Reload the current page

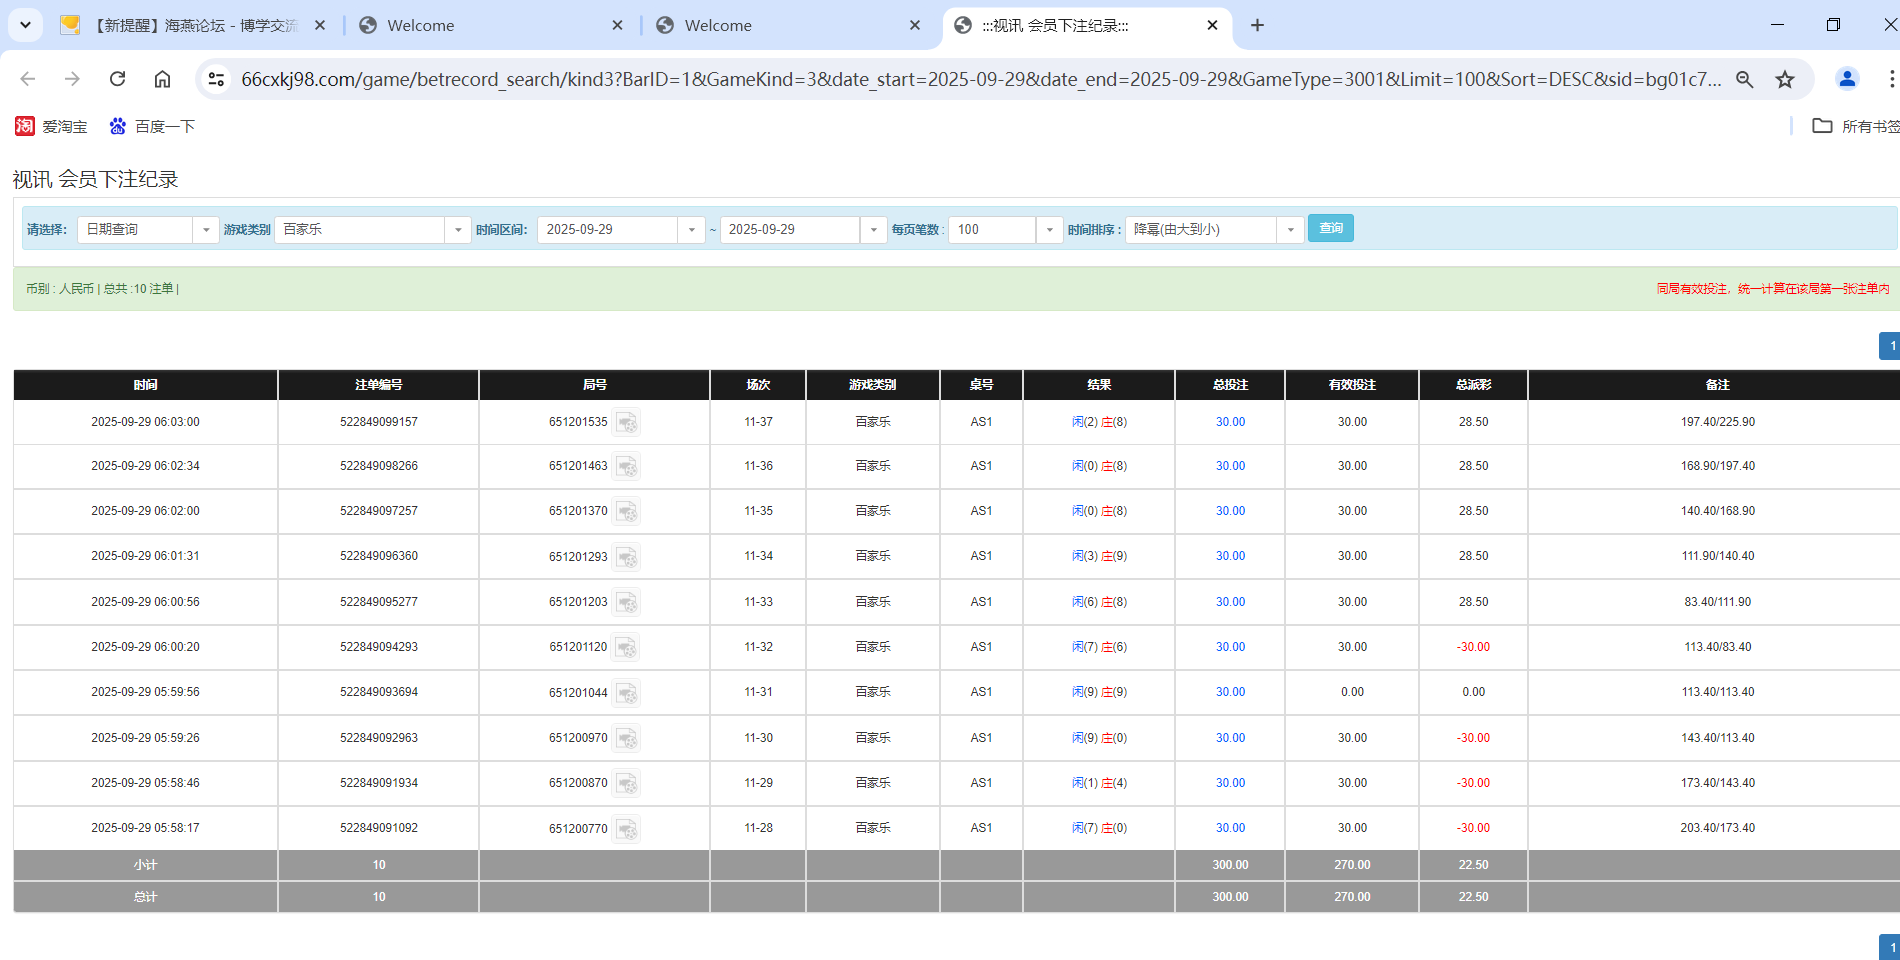tap(117, 79)
